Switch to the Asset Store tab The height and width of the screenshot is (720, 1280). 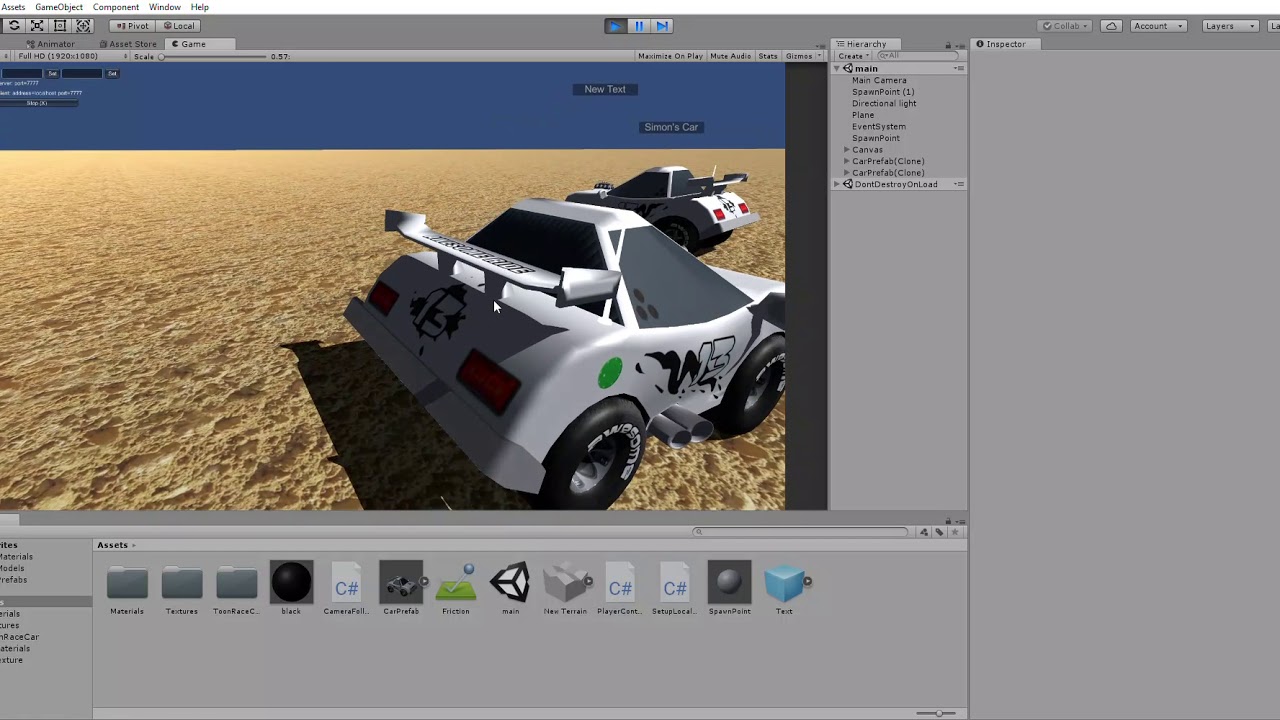click(x=128, y=44)
